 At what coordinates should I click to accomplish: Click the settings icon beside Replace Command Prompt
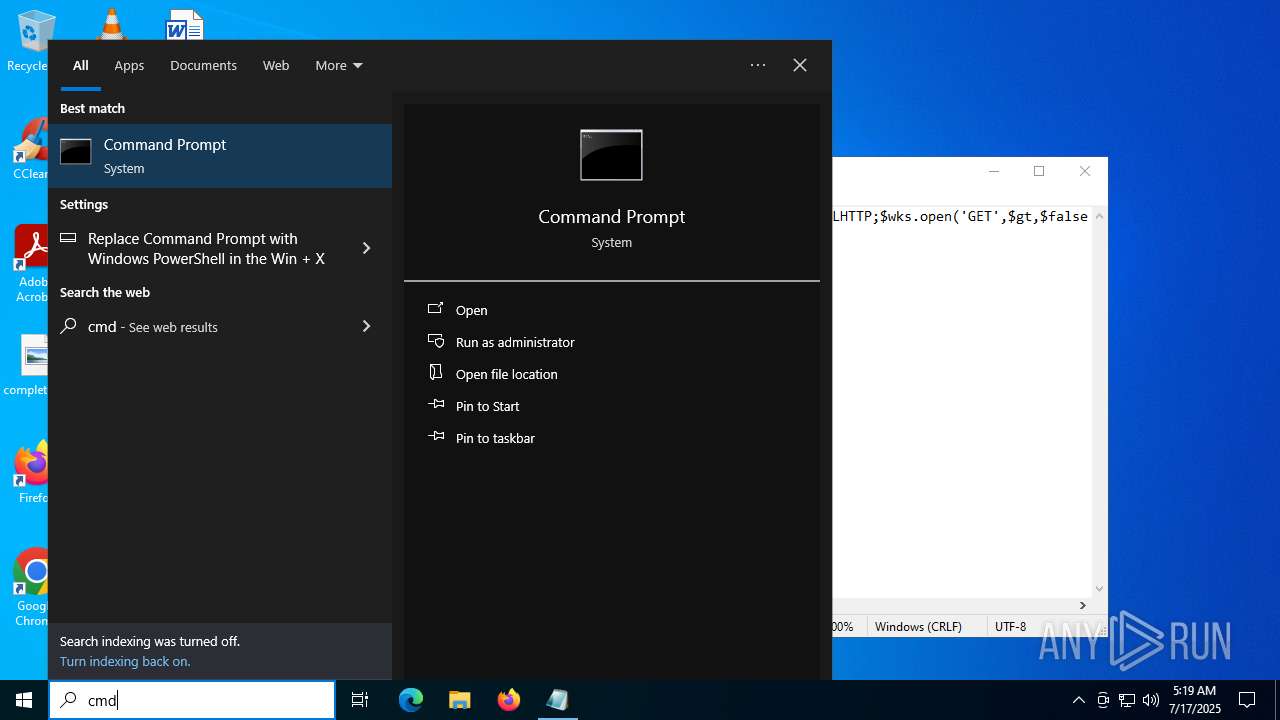(68, 238)
